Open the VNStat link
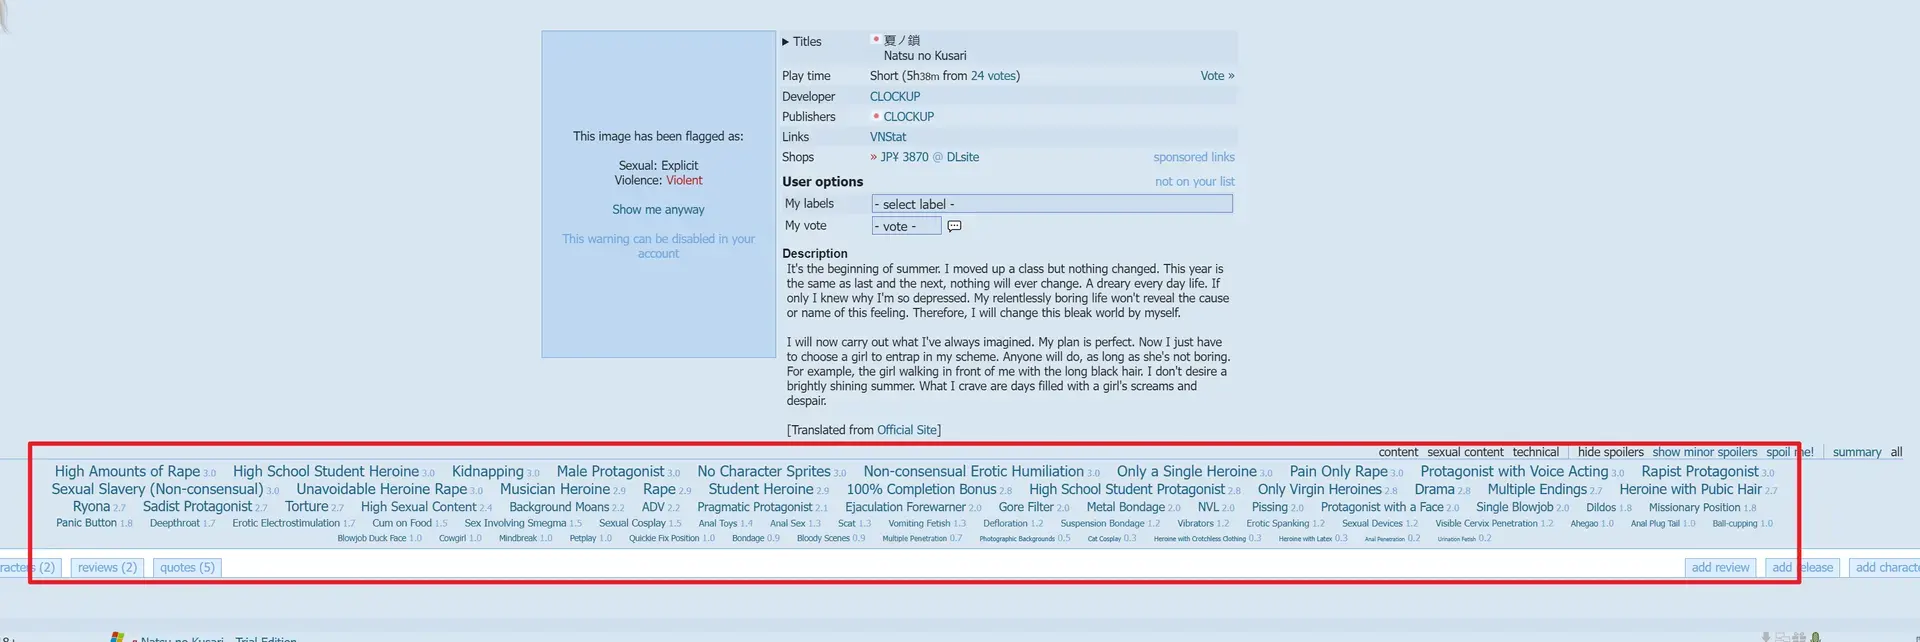Screen dimensions: 1920x642 point(888,137)
